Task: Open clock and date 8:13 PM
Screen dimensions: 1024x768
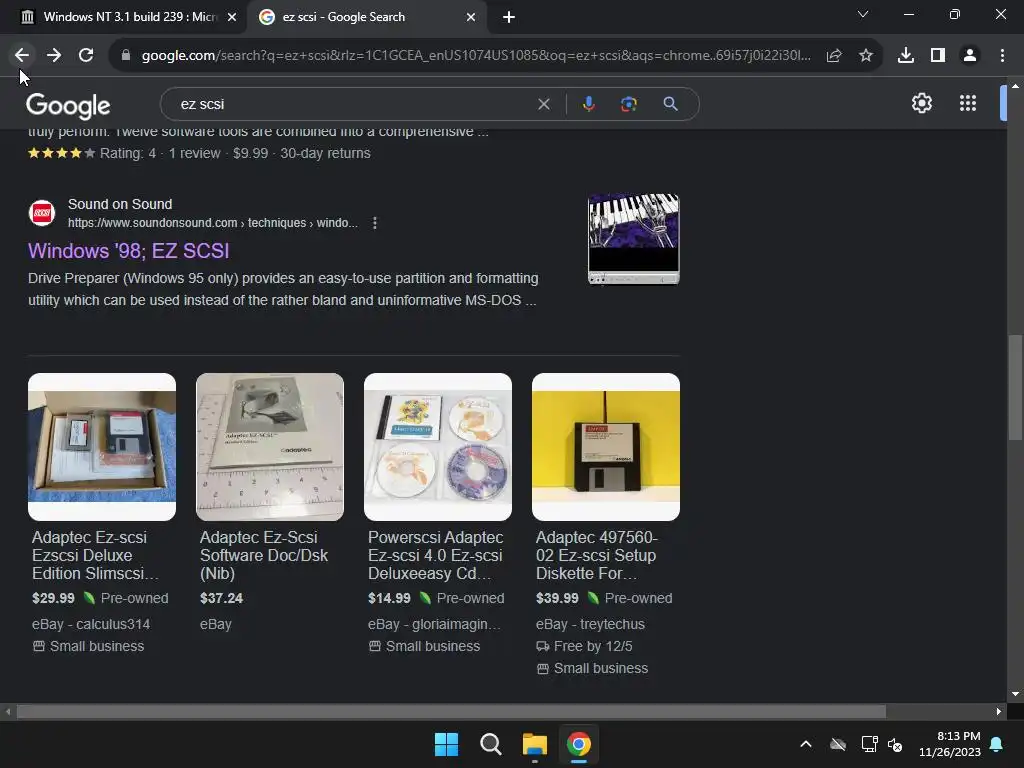Action: tap(950, 744)
